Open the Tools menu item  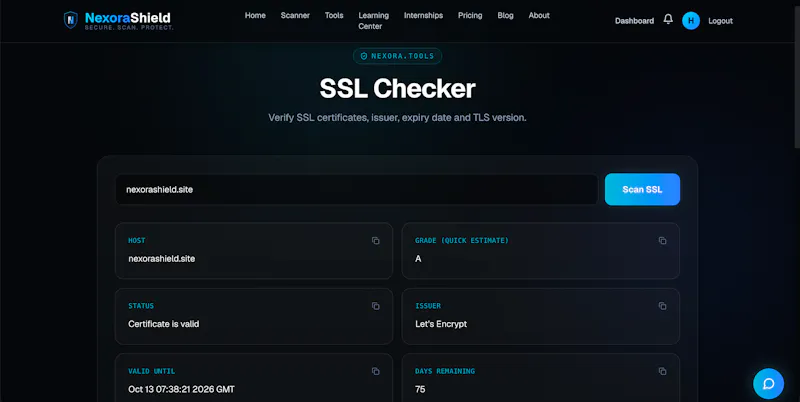(x=334, y=15)
